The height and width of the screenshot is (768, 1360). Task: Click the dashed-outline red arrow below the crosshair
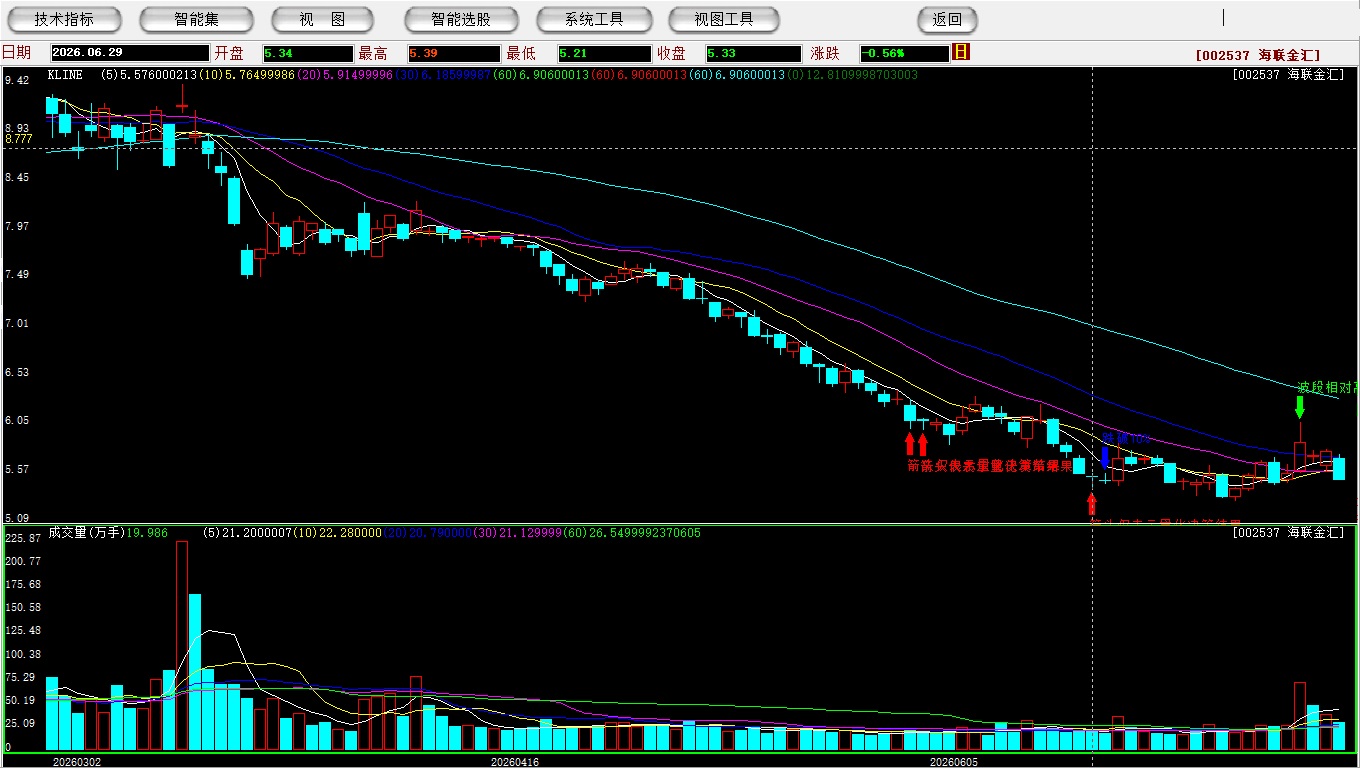click(1091, 503)
